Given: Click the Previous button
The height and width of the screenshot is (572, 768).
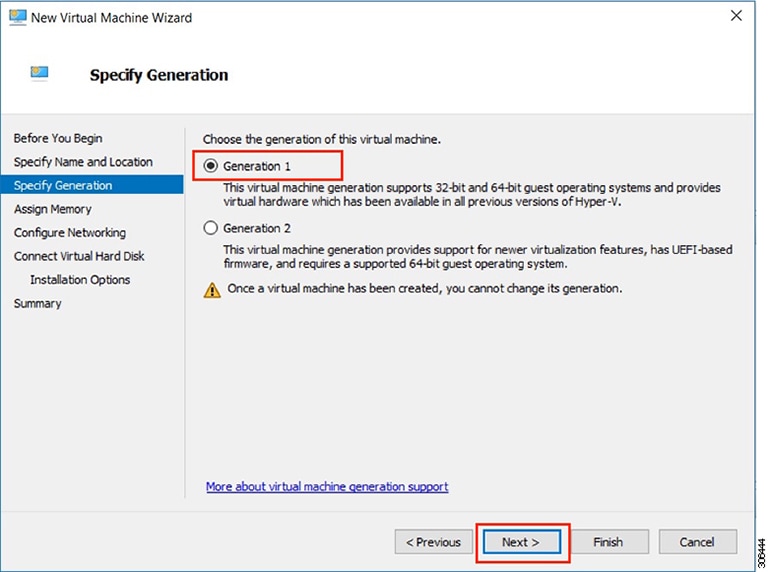Looking at the screenshot, I should point(434,542).
